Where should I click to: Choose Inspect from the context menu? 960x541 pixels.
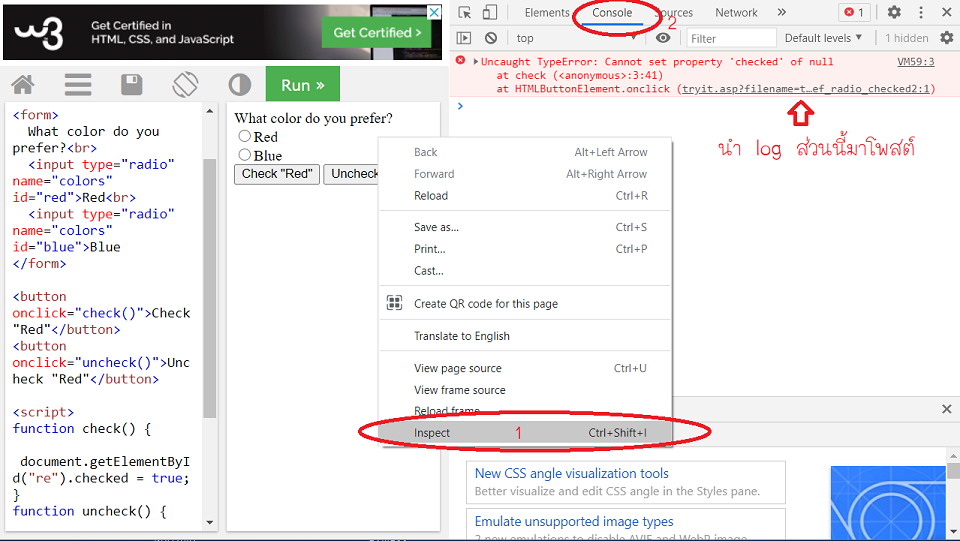click(x=432, y=433)
